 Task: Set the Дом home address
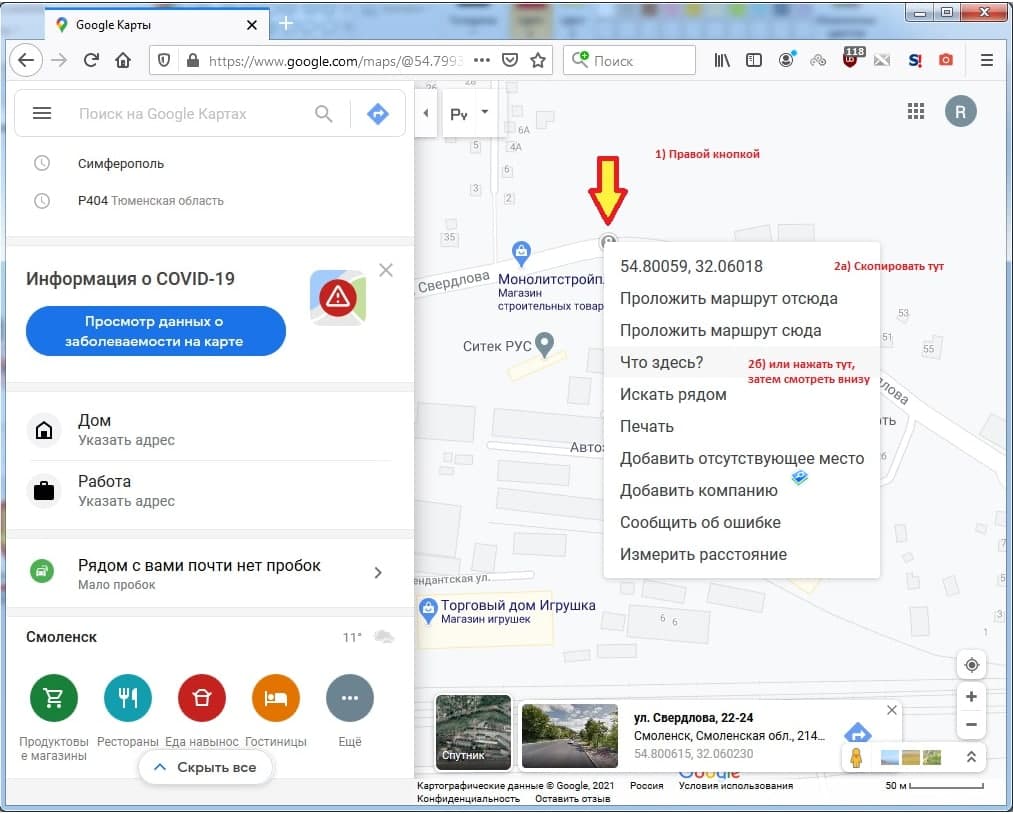pyautogui.click(x=210, y=430)
